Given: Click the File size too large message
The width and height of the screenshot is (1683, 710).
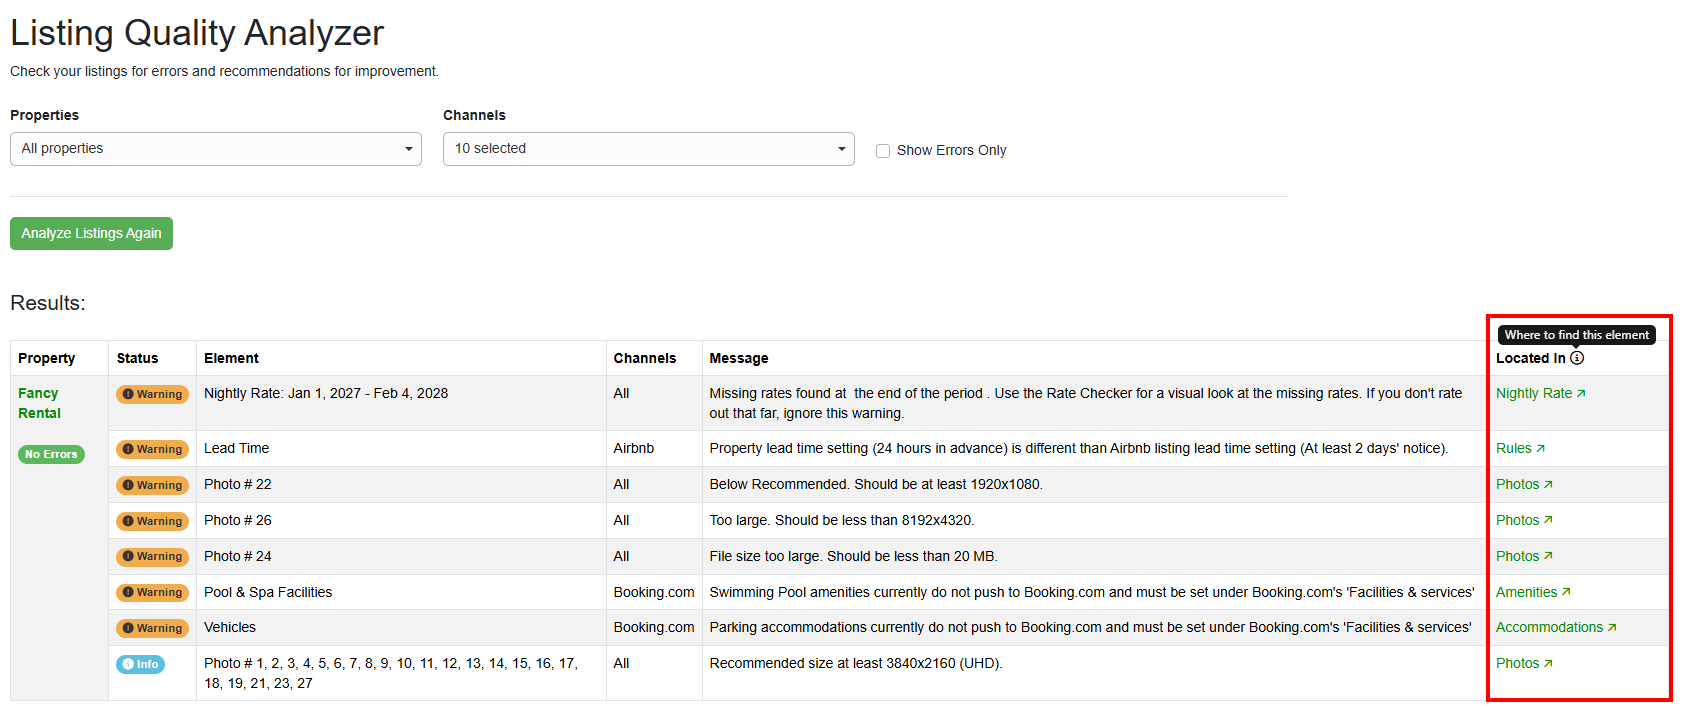Looking at the screenshot, I should pyautogui.click(x=854, y=556).
